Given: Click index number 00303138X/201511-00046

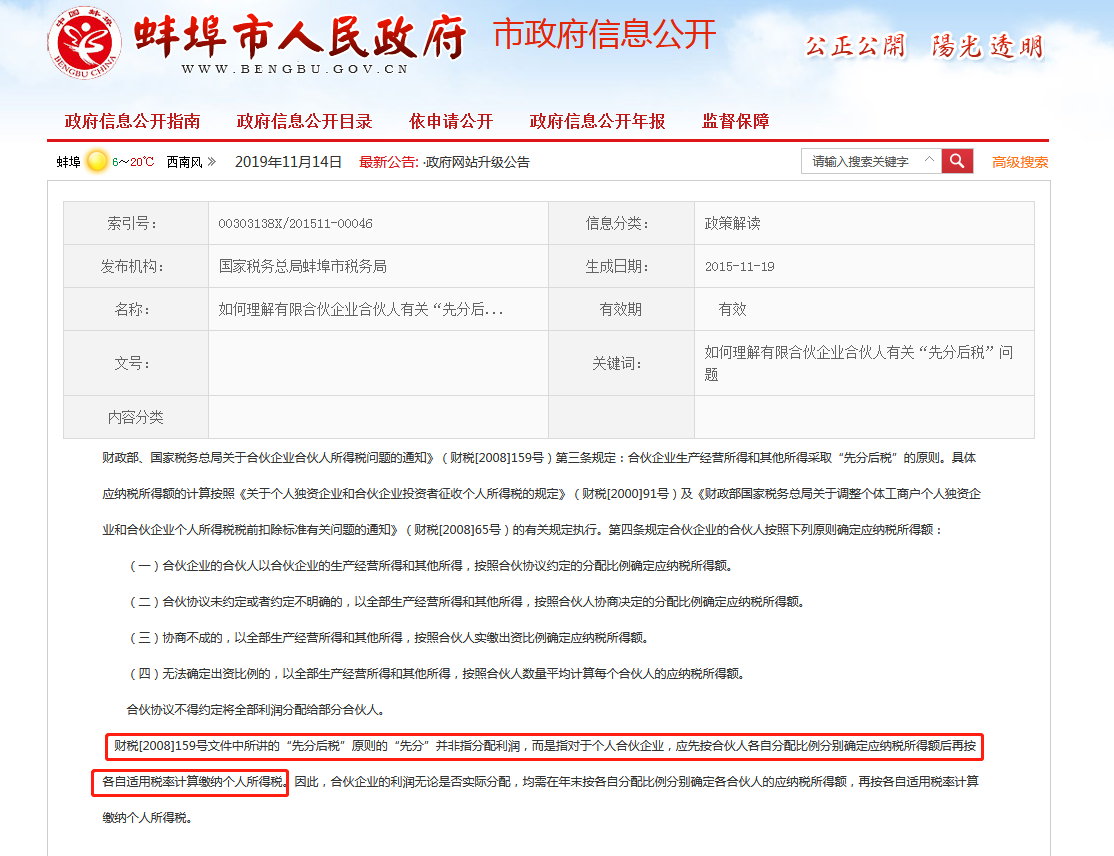Looking at the screenshot, I should [x=296, y=224].
